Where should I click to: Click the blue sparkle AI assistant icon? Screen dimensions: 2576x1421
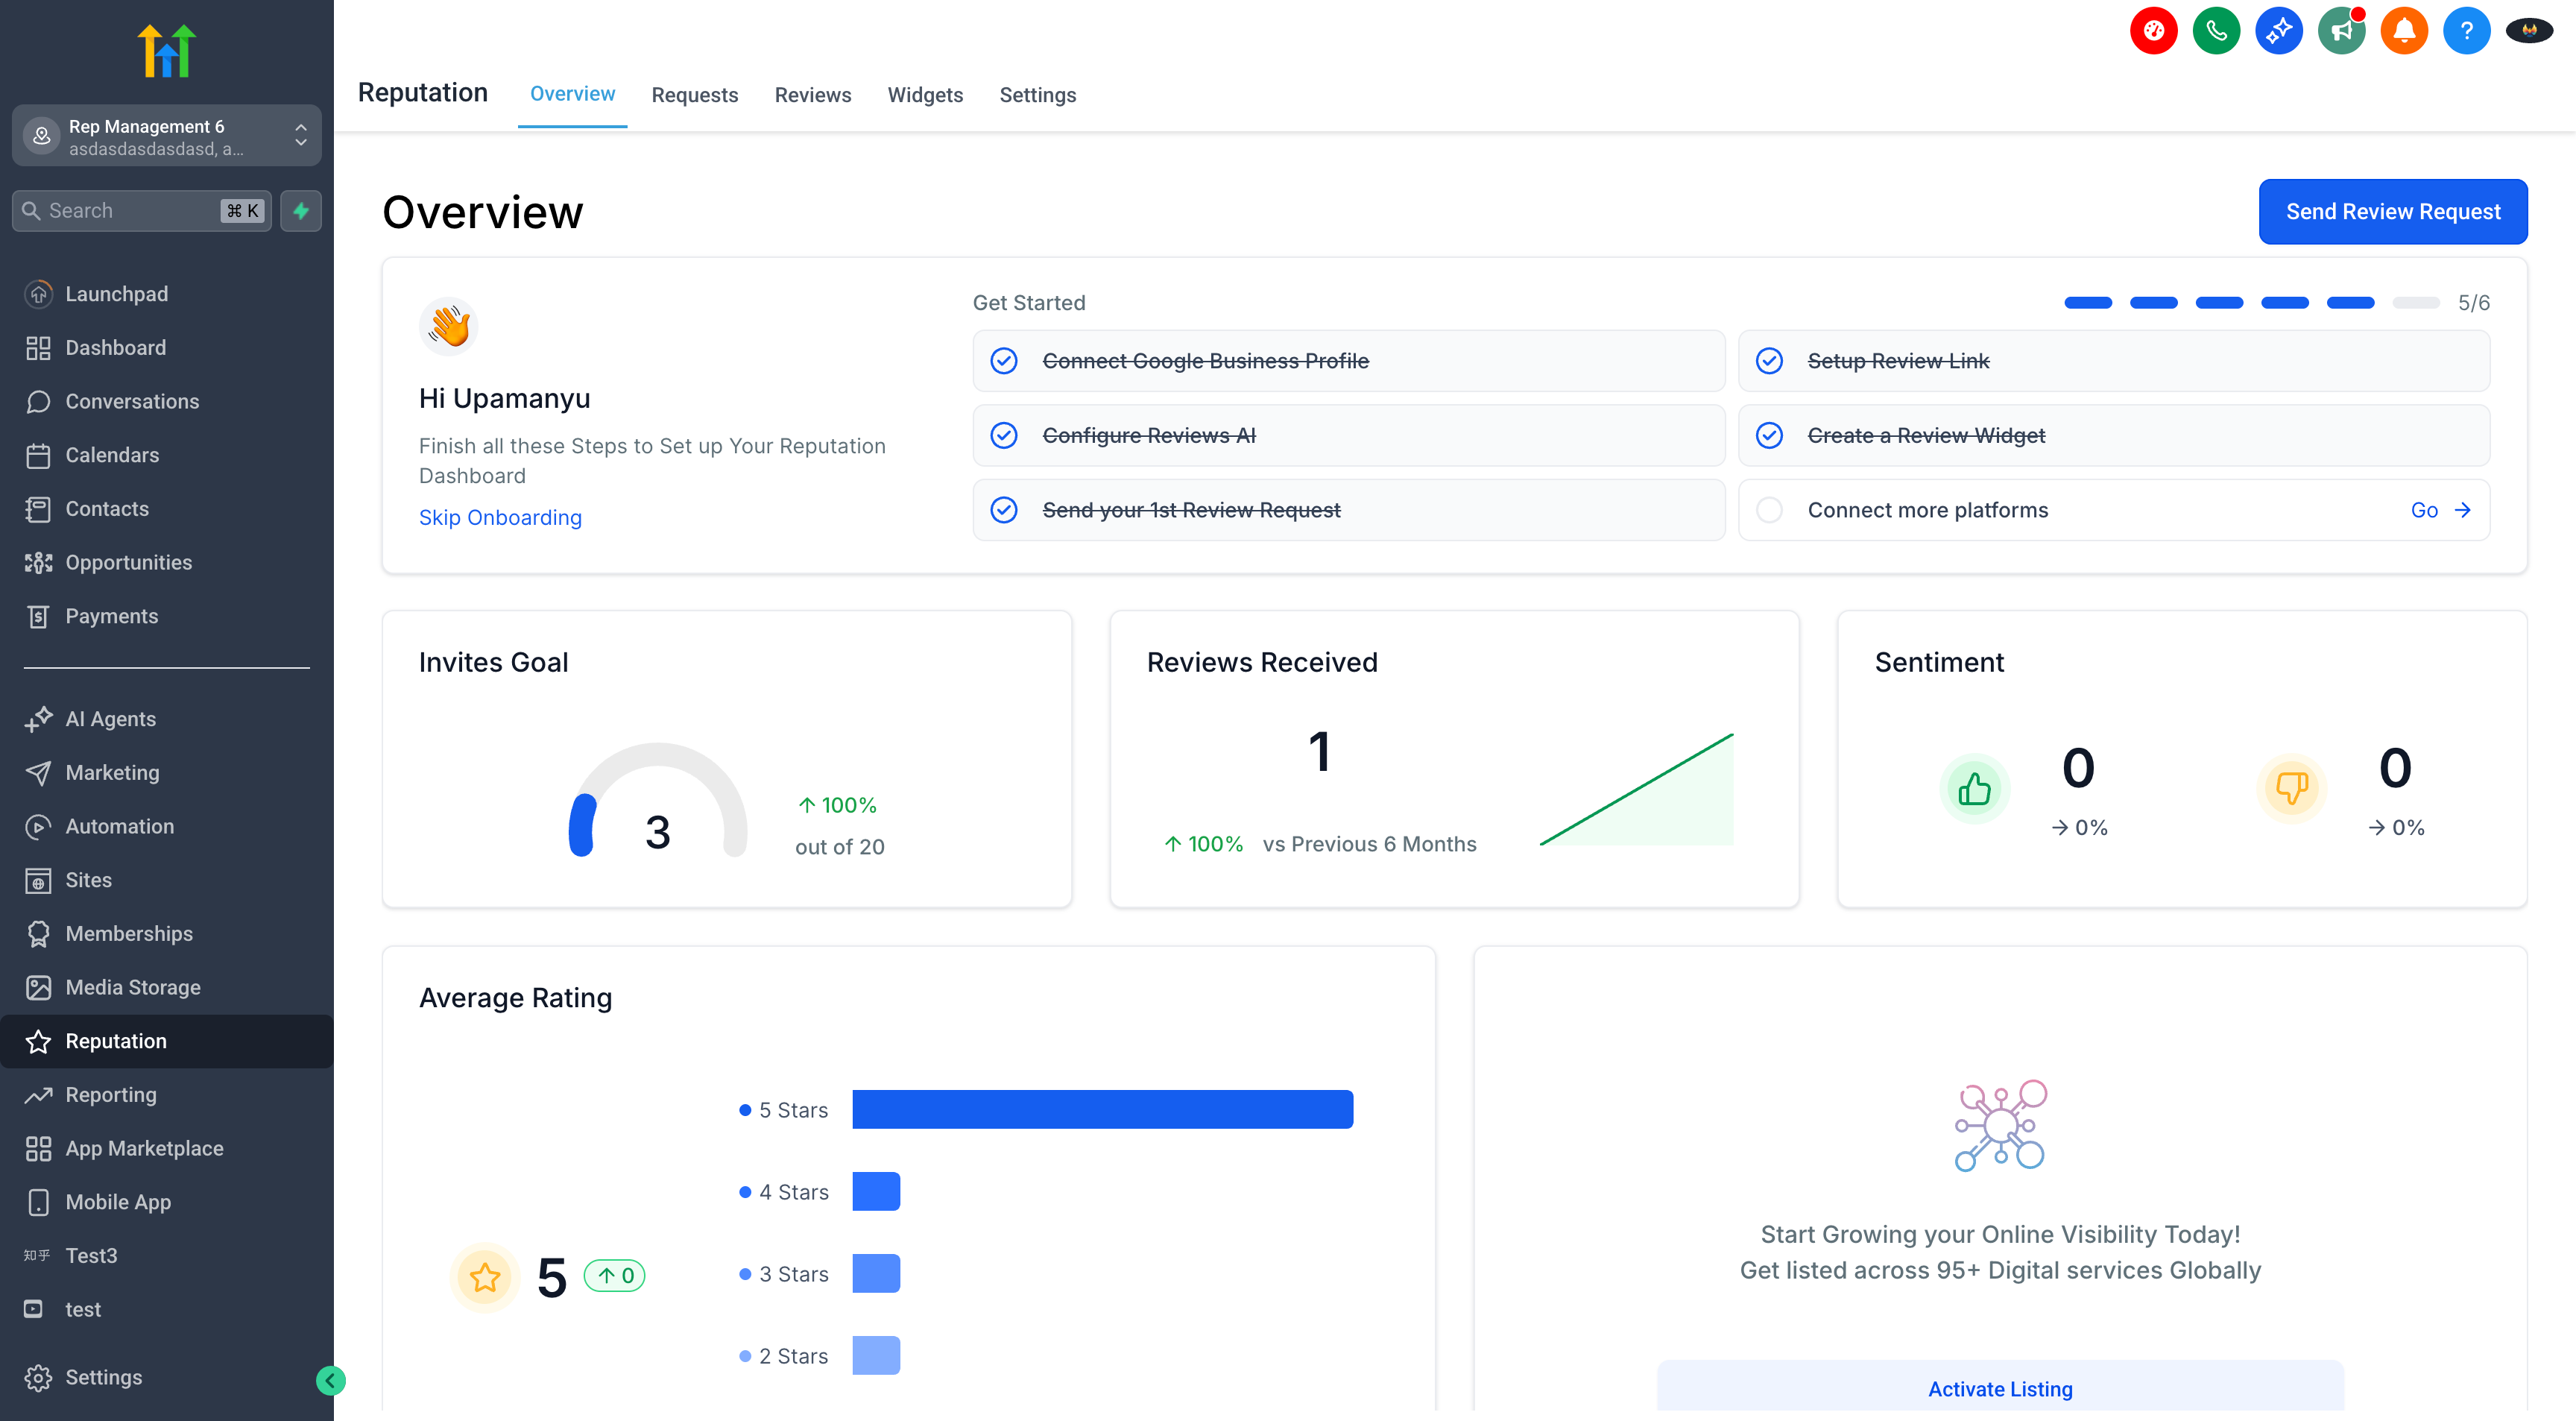click(x=2279, y=31)
